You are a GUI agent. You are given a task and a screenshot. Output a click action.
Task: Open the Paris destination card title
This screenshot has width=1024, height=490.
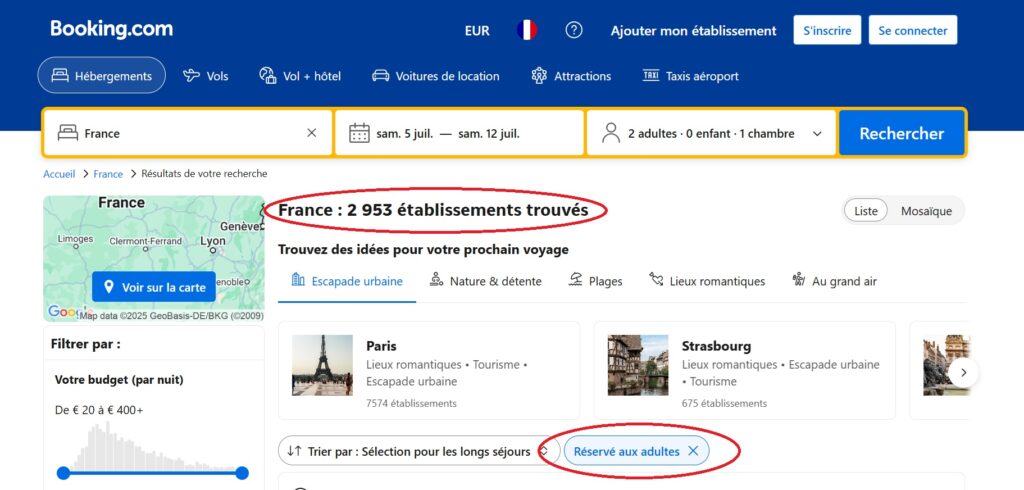click(381, 346)
